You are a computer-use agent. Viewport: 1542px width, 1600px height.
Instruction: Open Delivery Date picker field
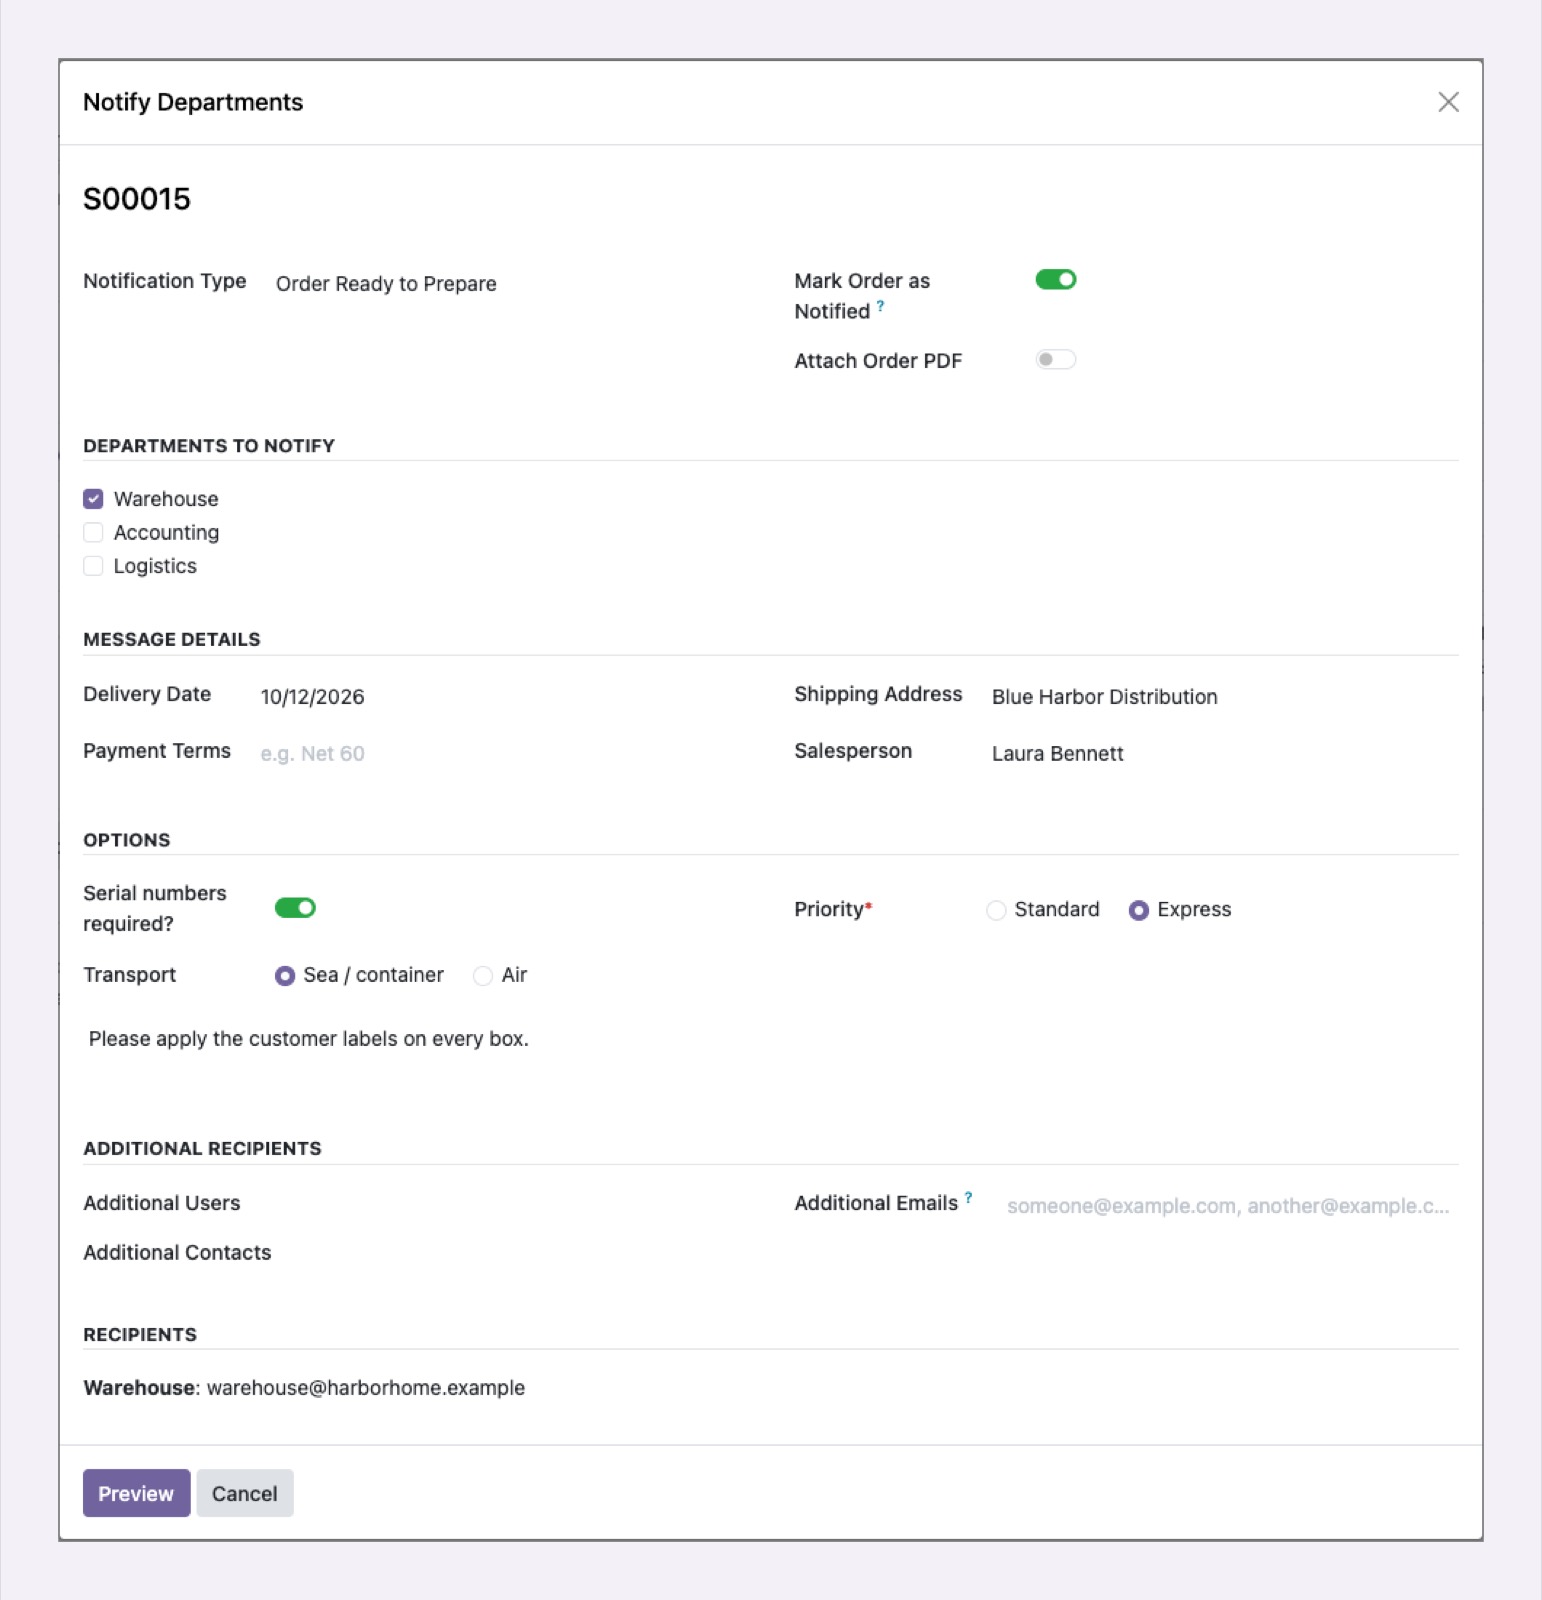pyautogui.click(x=505, y=697)
